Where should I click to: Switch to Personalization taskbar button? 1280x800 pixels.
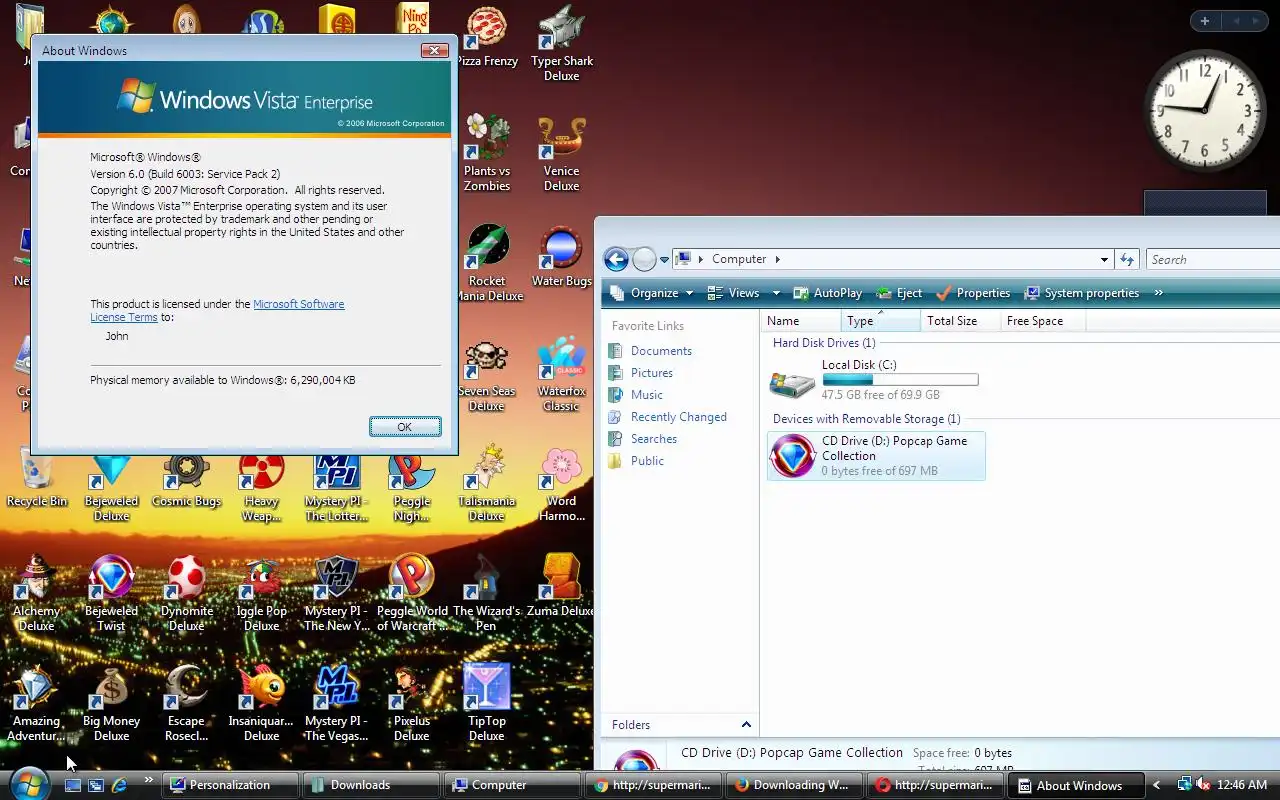[231, 785]
